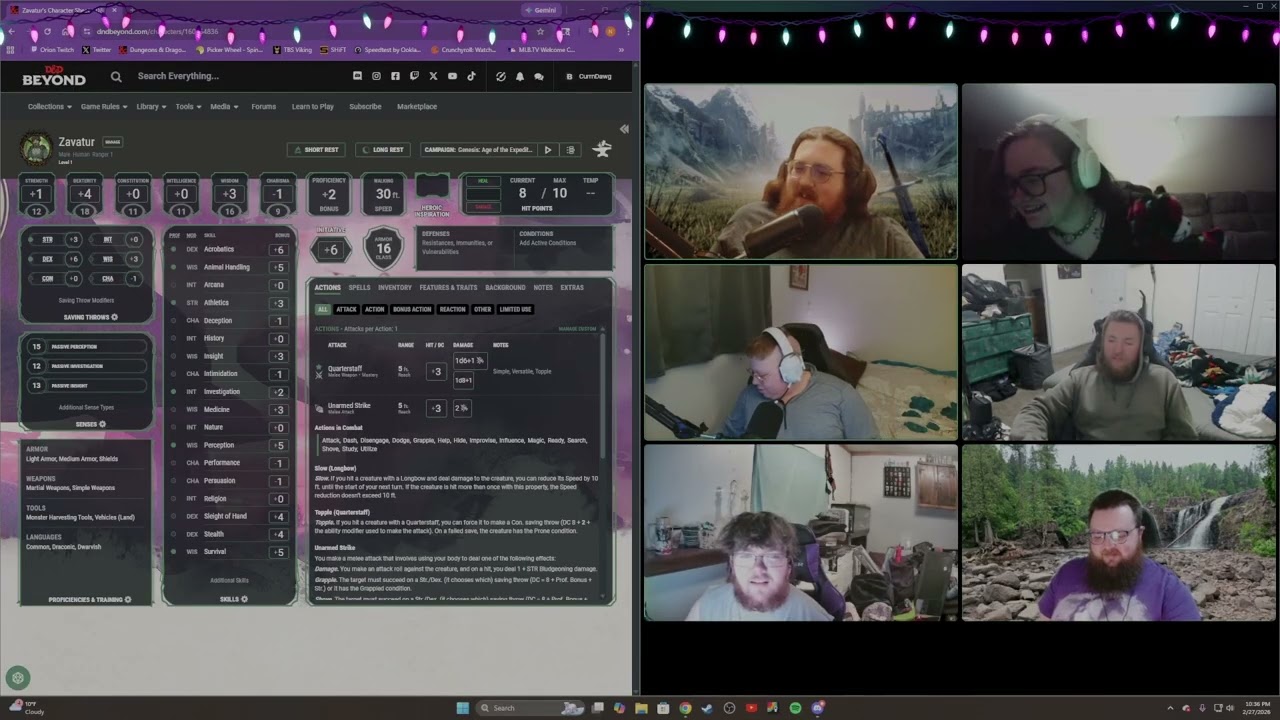The width and height of the screenshot is (1280, 720).
Task: Open the X (Twitter) icon in header
Action: pyautogui.click(x=433, y=76)
